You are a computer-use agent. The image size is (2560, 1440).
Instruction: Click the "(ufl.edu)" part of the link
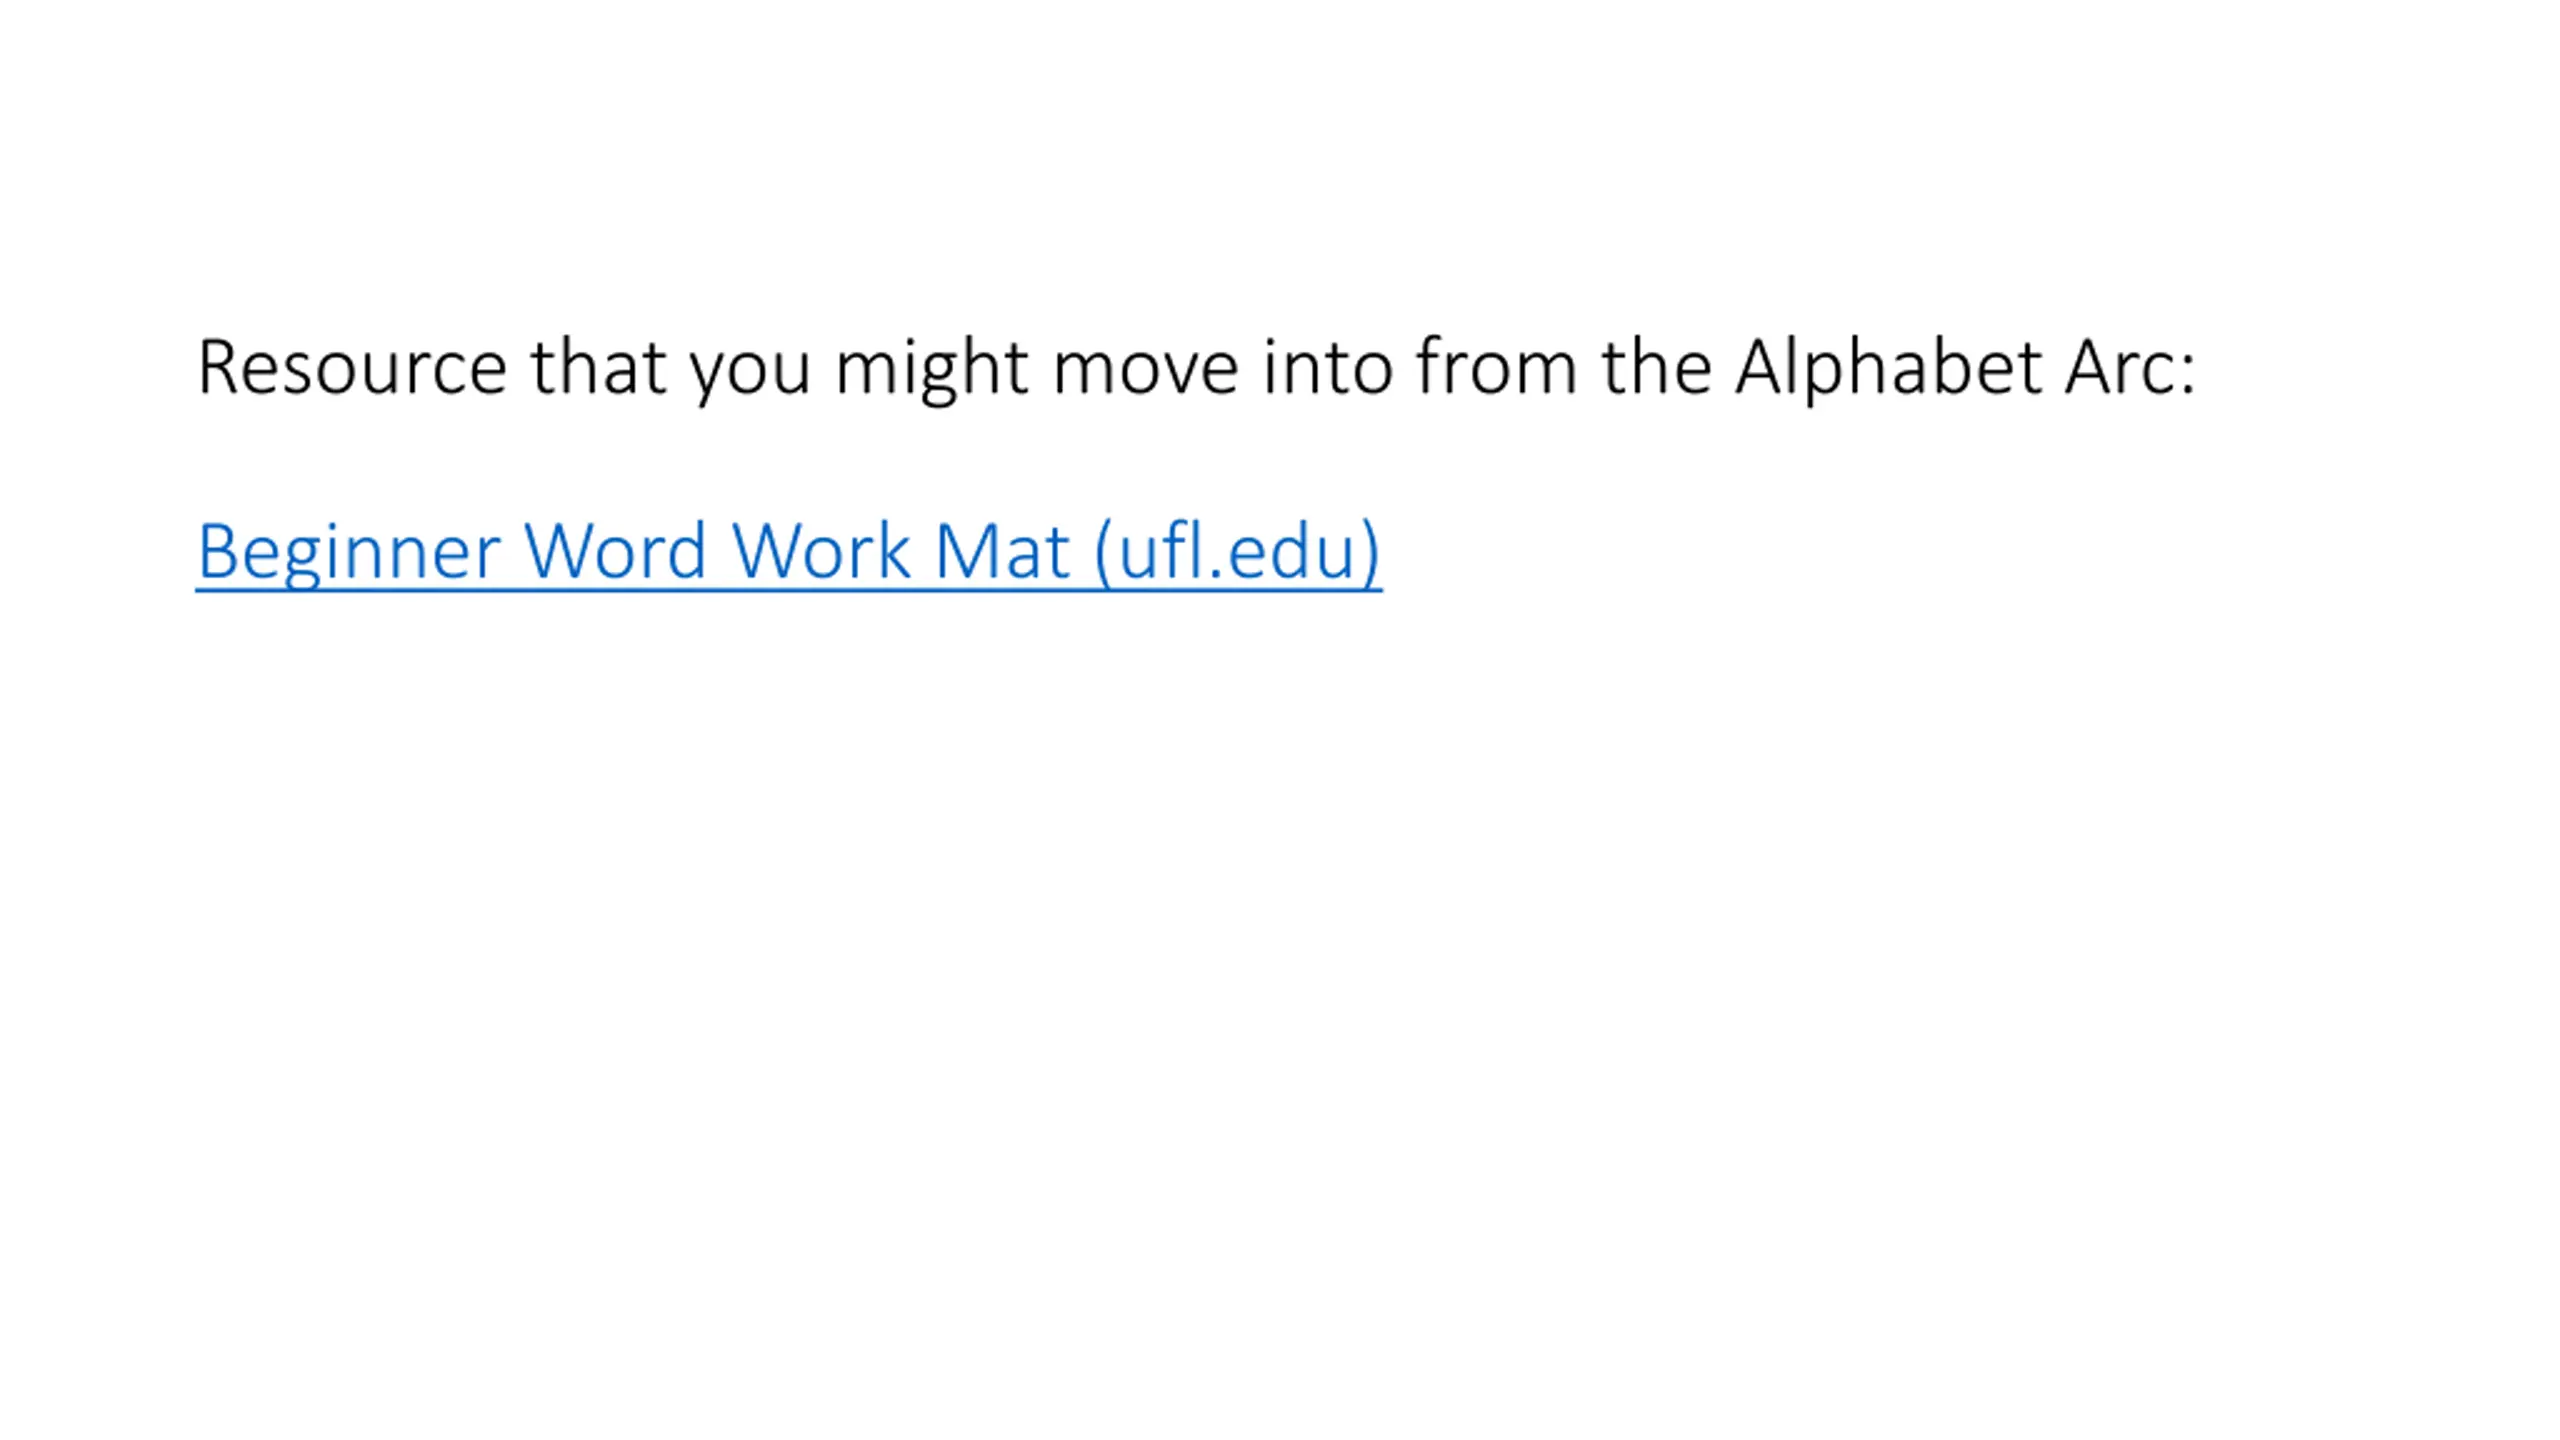pos(1238,551)
